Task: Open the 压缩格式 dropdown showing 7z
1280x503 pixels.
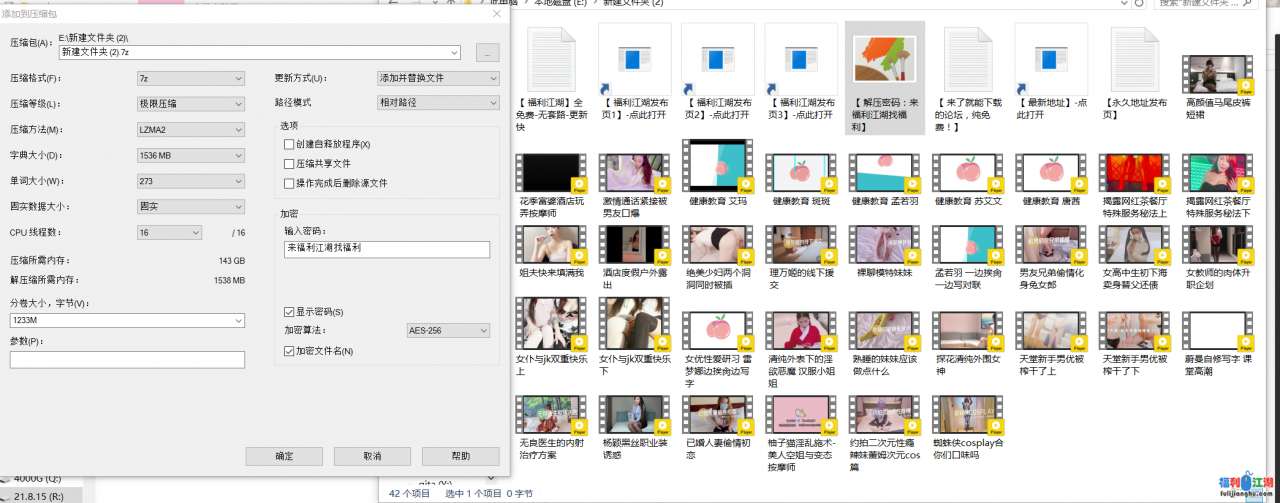Action: click(190, 78)
